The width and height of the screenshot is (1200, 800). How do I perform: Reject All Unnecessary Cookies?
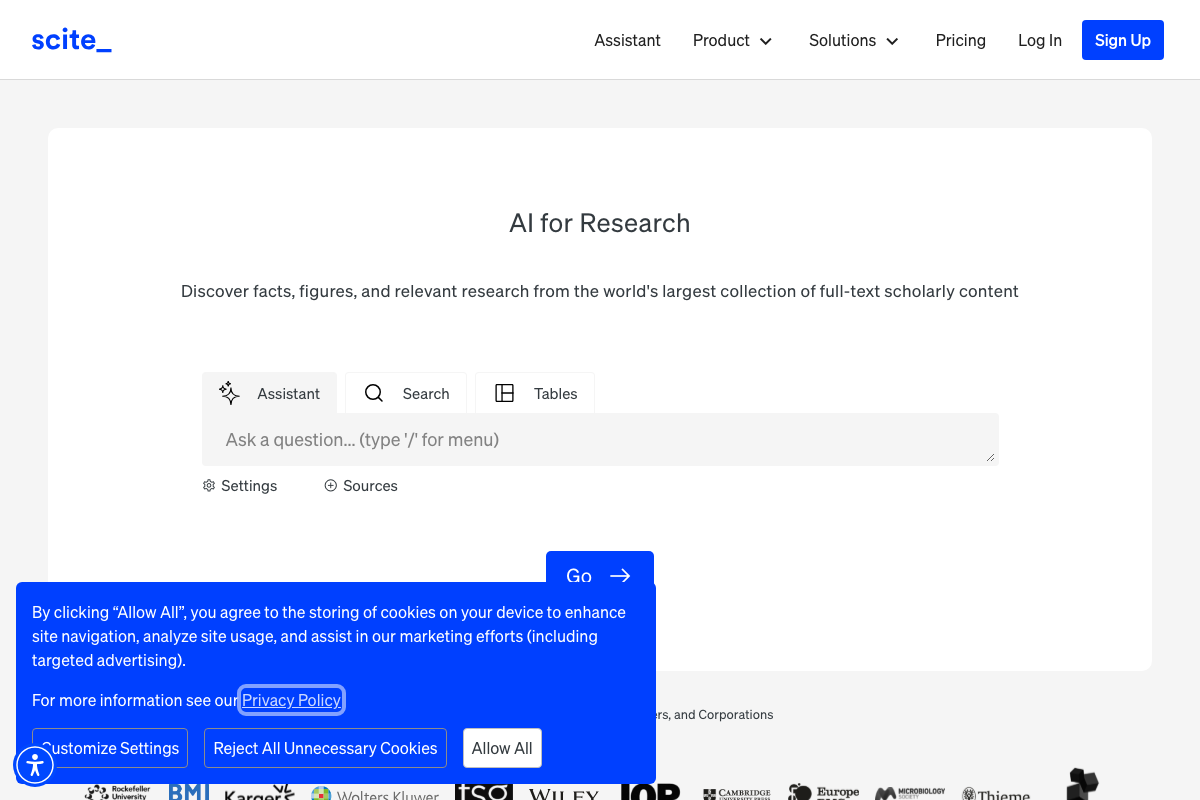coord(325,748)
